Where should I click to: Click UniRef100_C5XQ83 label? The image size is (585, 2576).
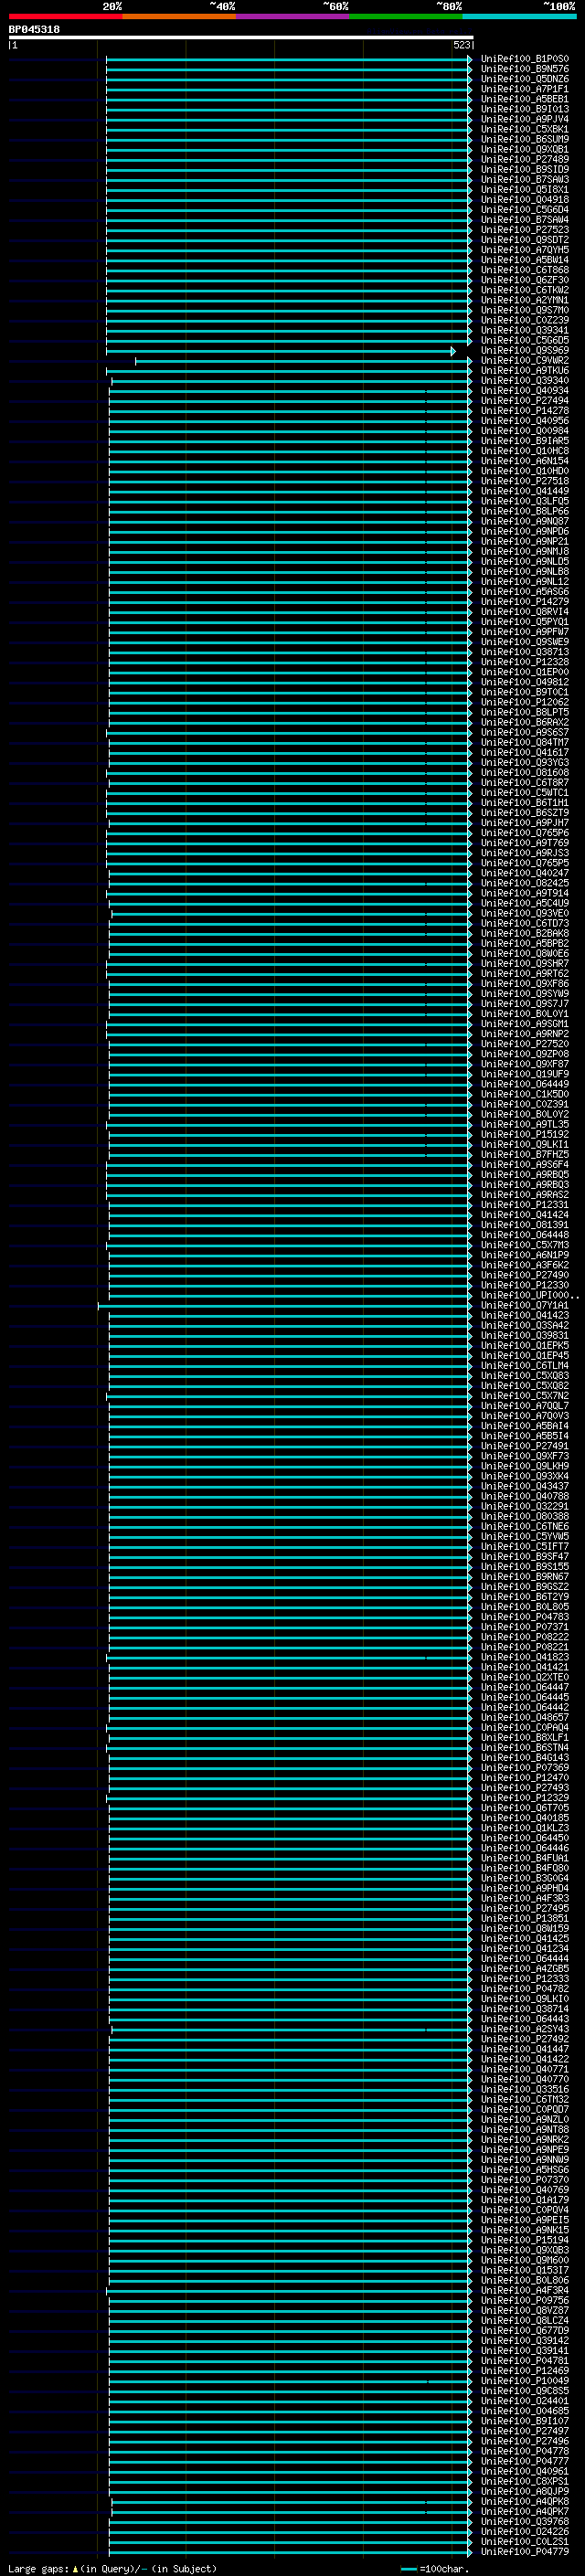(x=525, y=1376)
